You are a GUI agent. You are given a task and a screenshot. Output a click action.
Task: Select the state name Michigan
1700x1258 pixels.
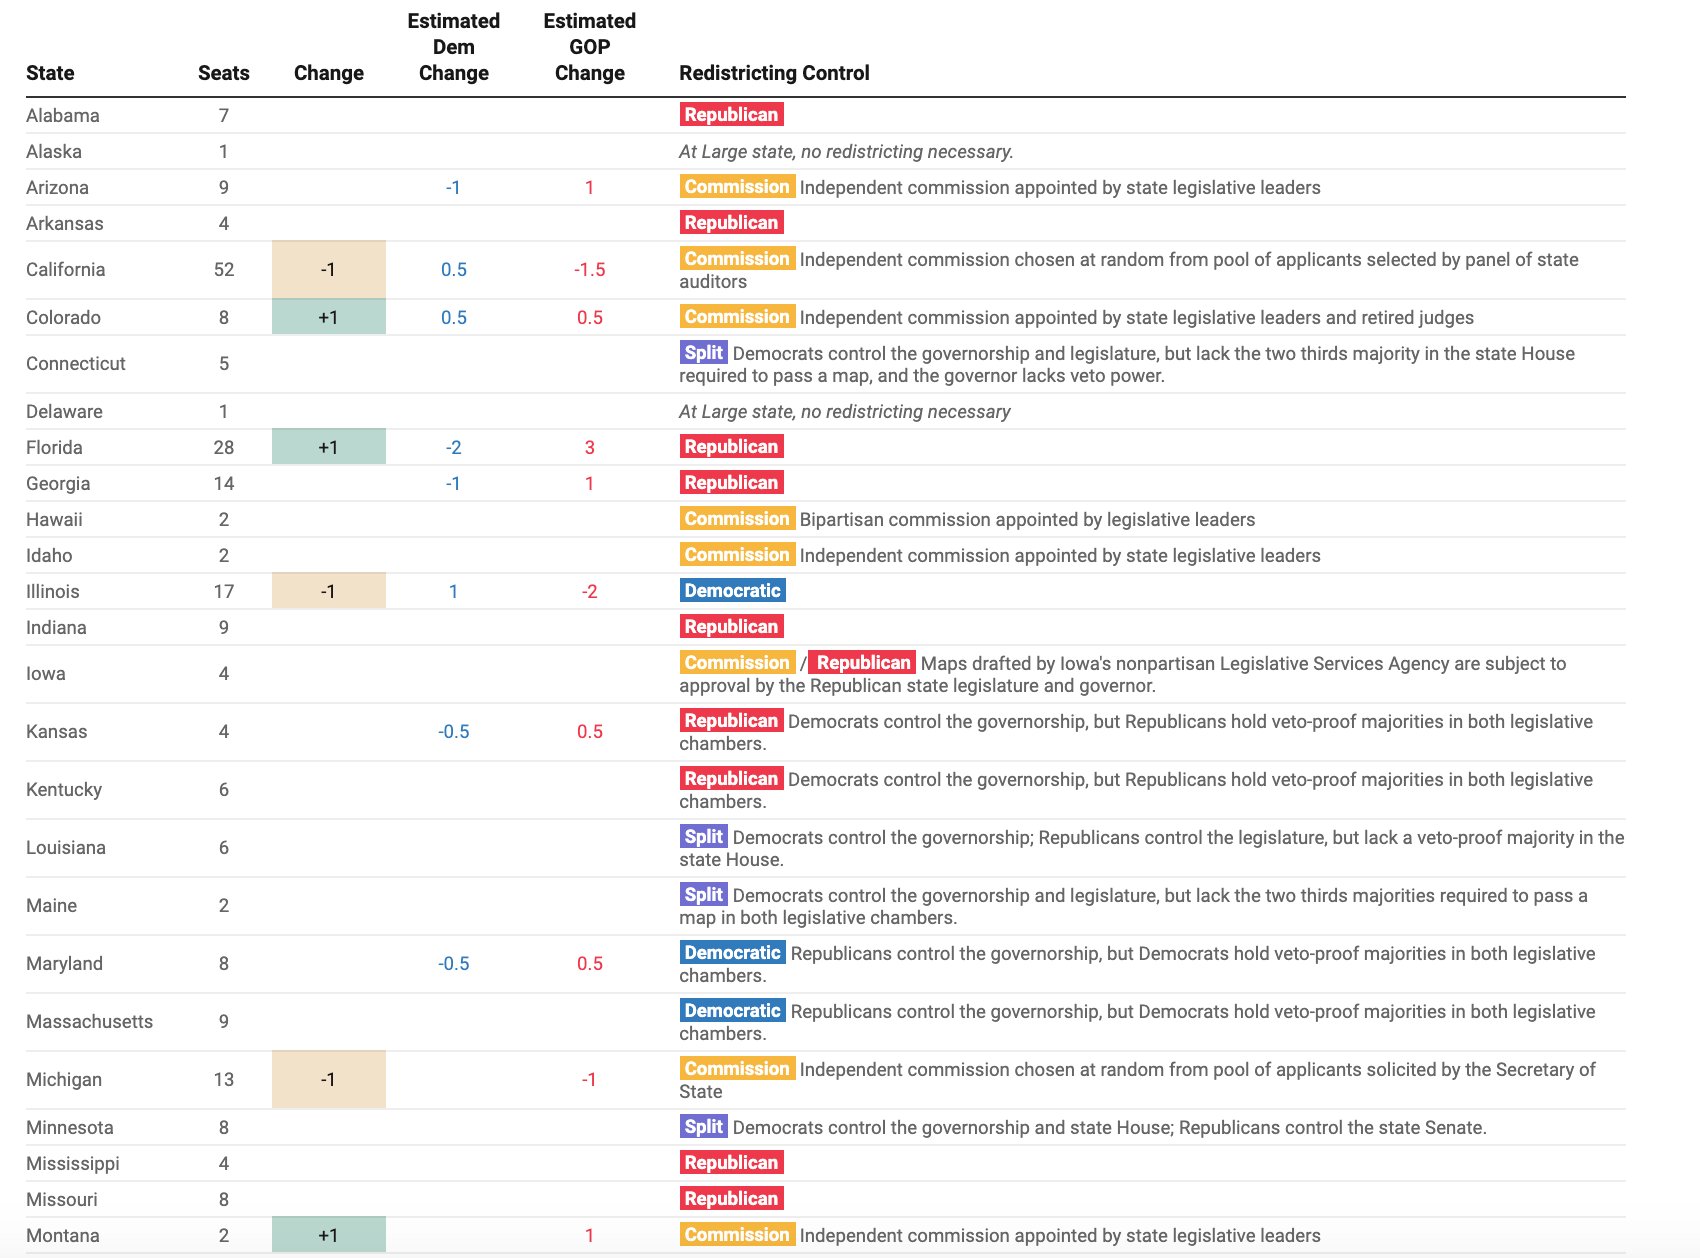point(63,1079)
